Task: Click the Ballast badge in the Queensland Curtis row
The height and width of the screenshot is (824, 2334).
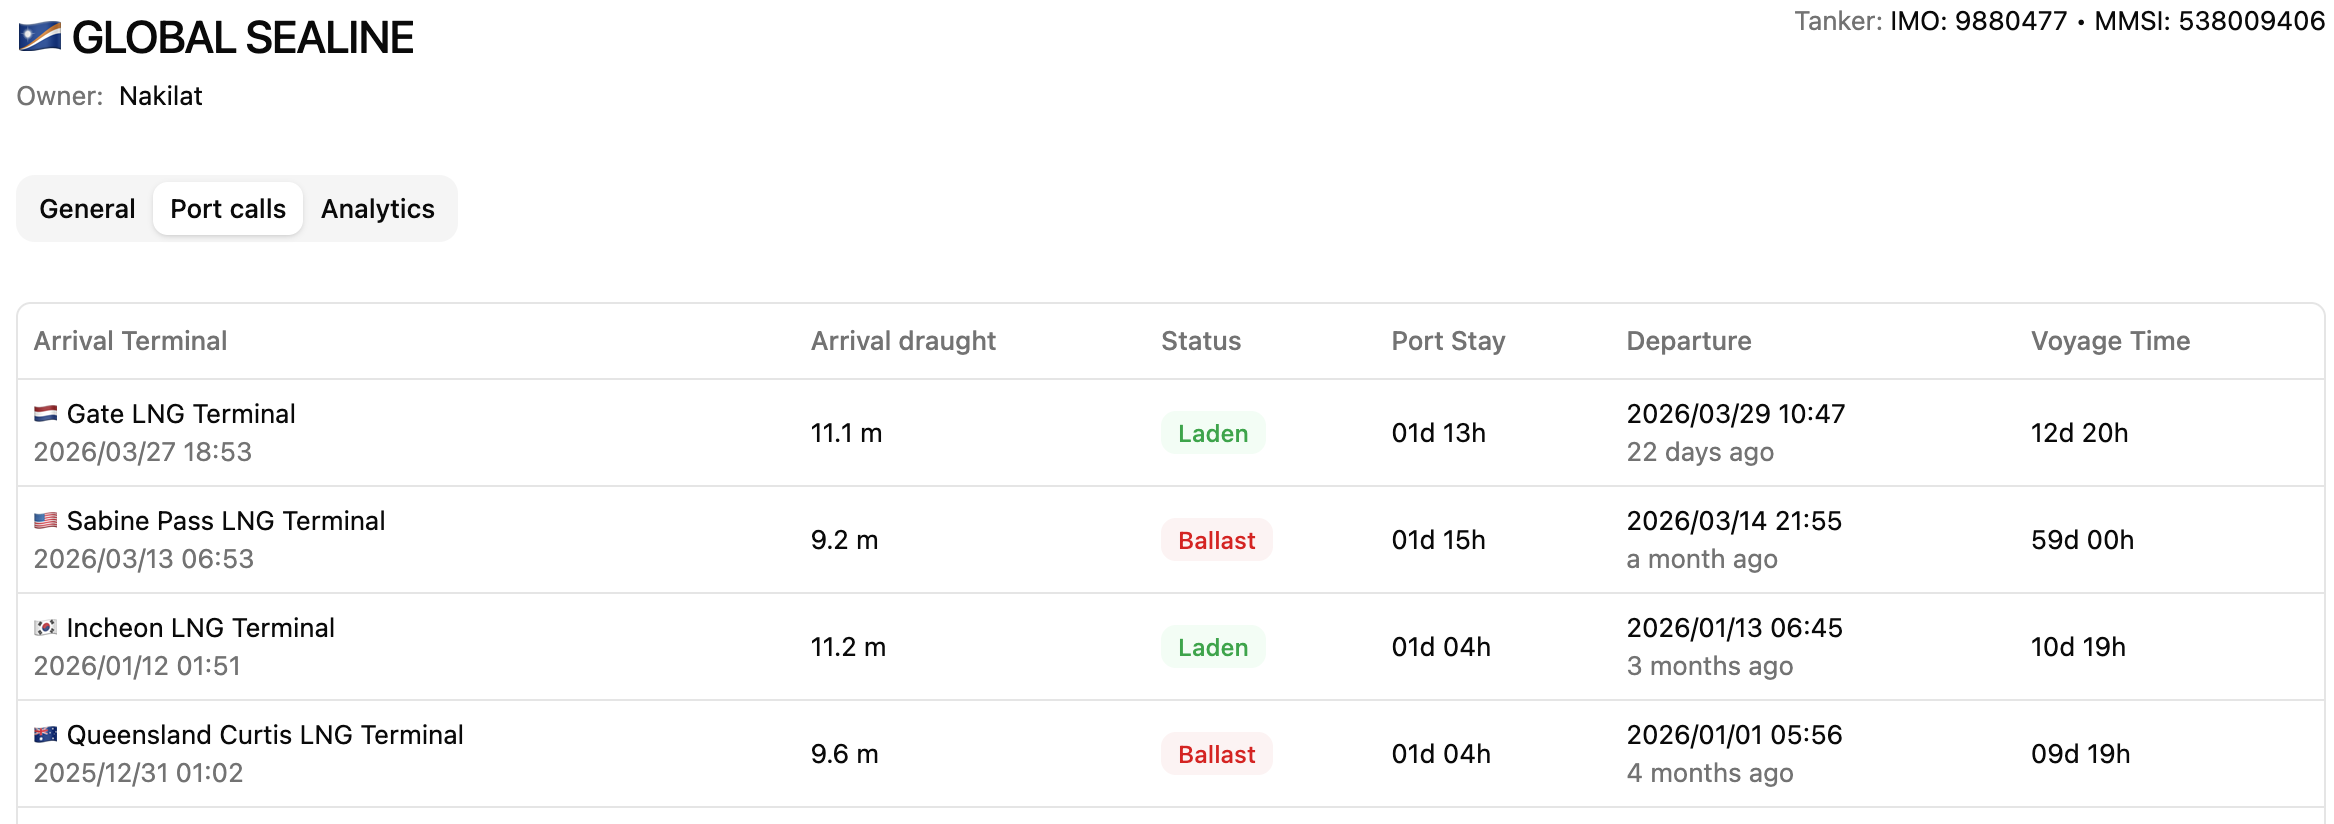Action: (x=1216, y=754)
